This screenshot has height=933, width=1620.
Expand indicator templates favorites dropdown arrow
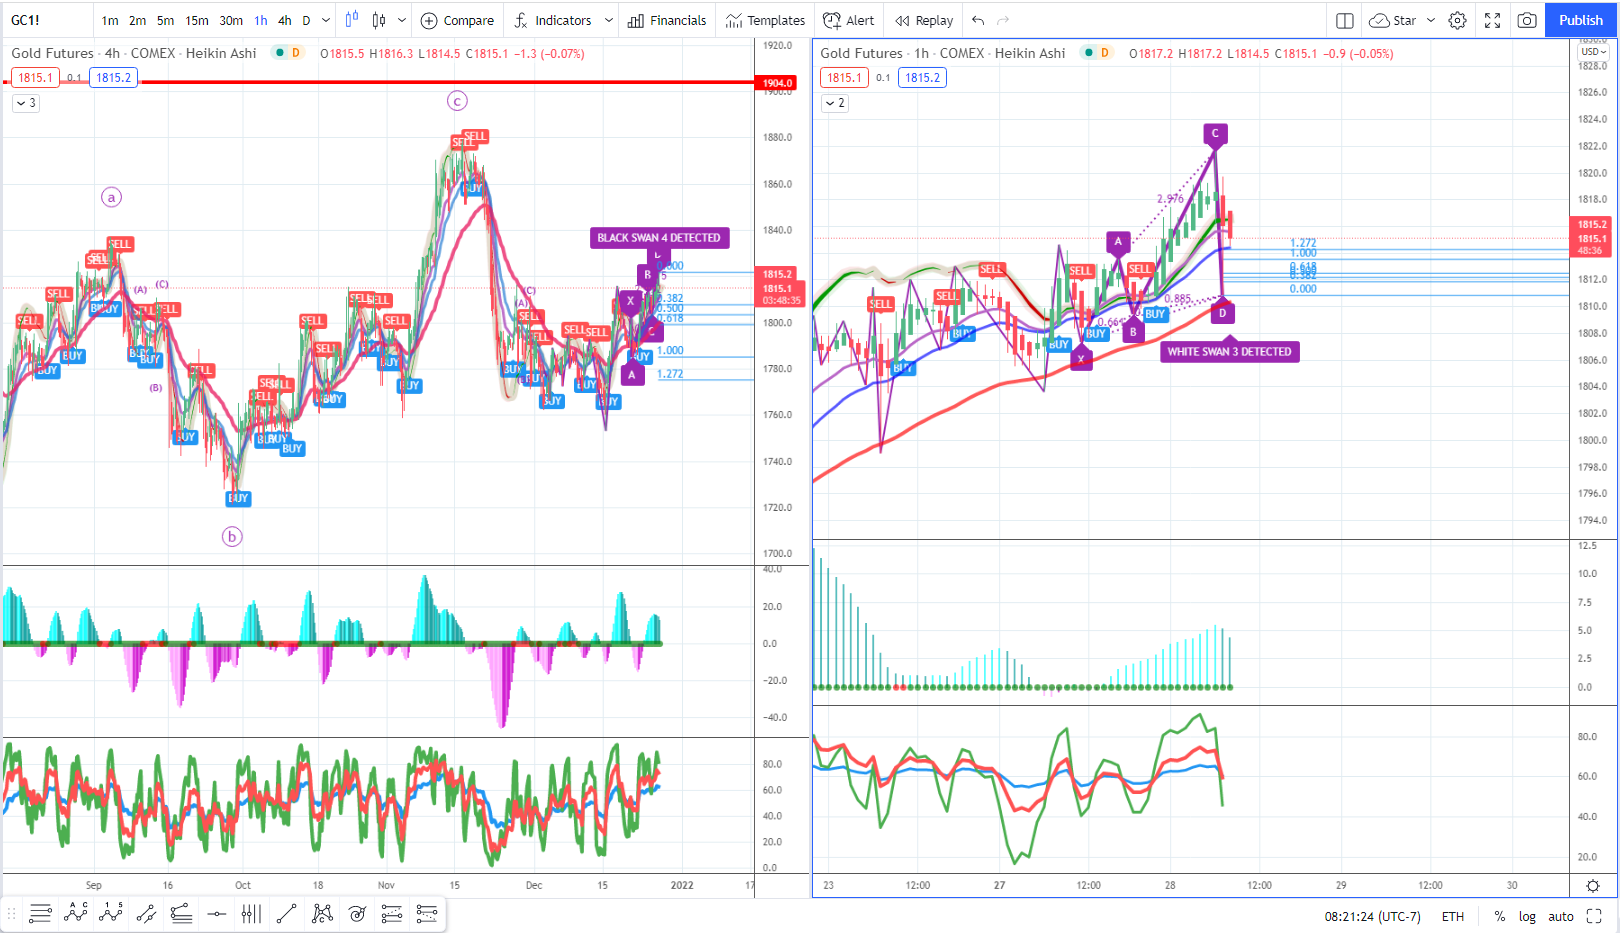608,20
